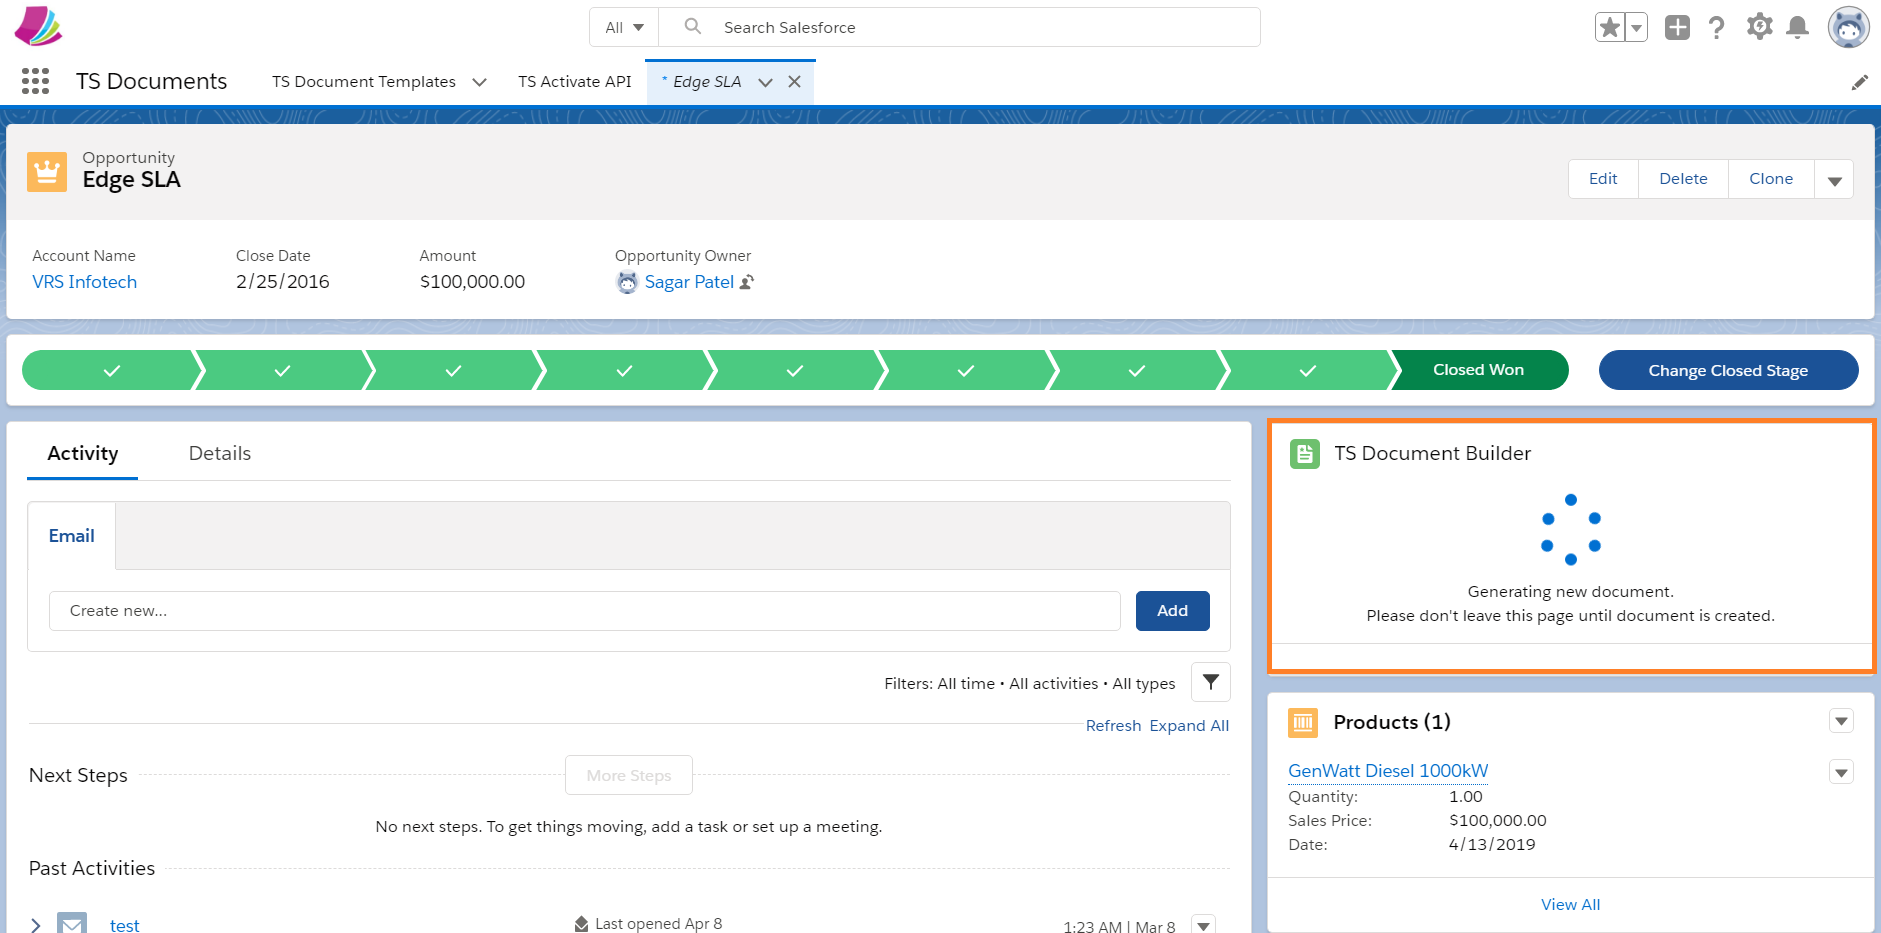
Task: Open the Global Actions plus icon
Action: (1677, 28)
